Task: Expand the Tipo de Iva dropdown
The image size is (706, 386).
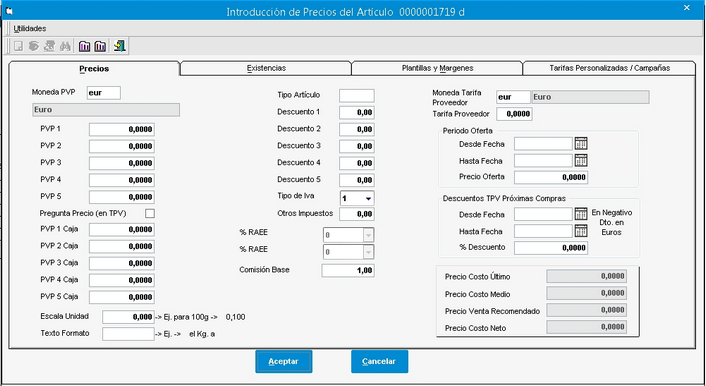Action: [x=368, y=198]
